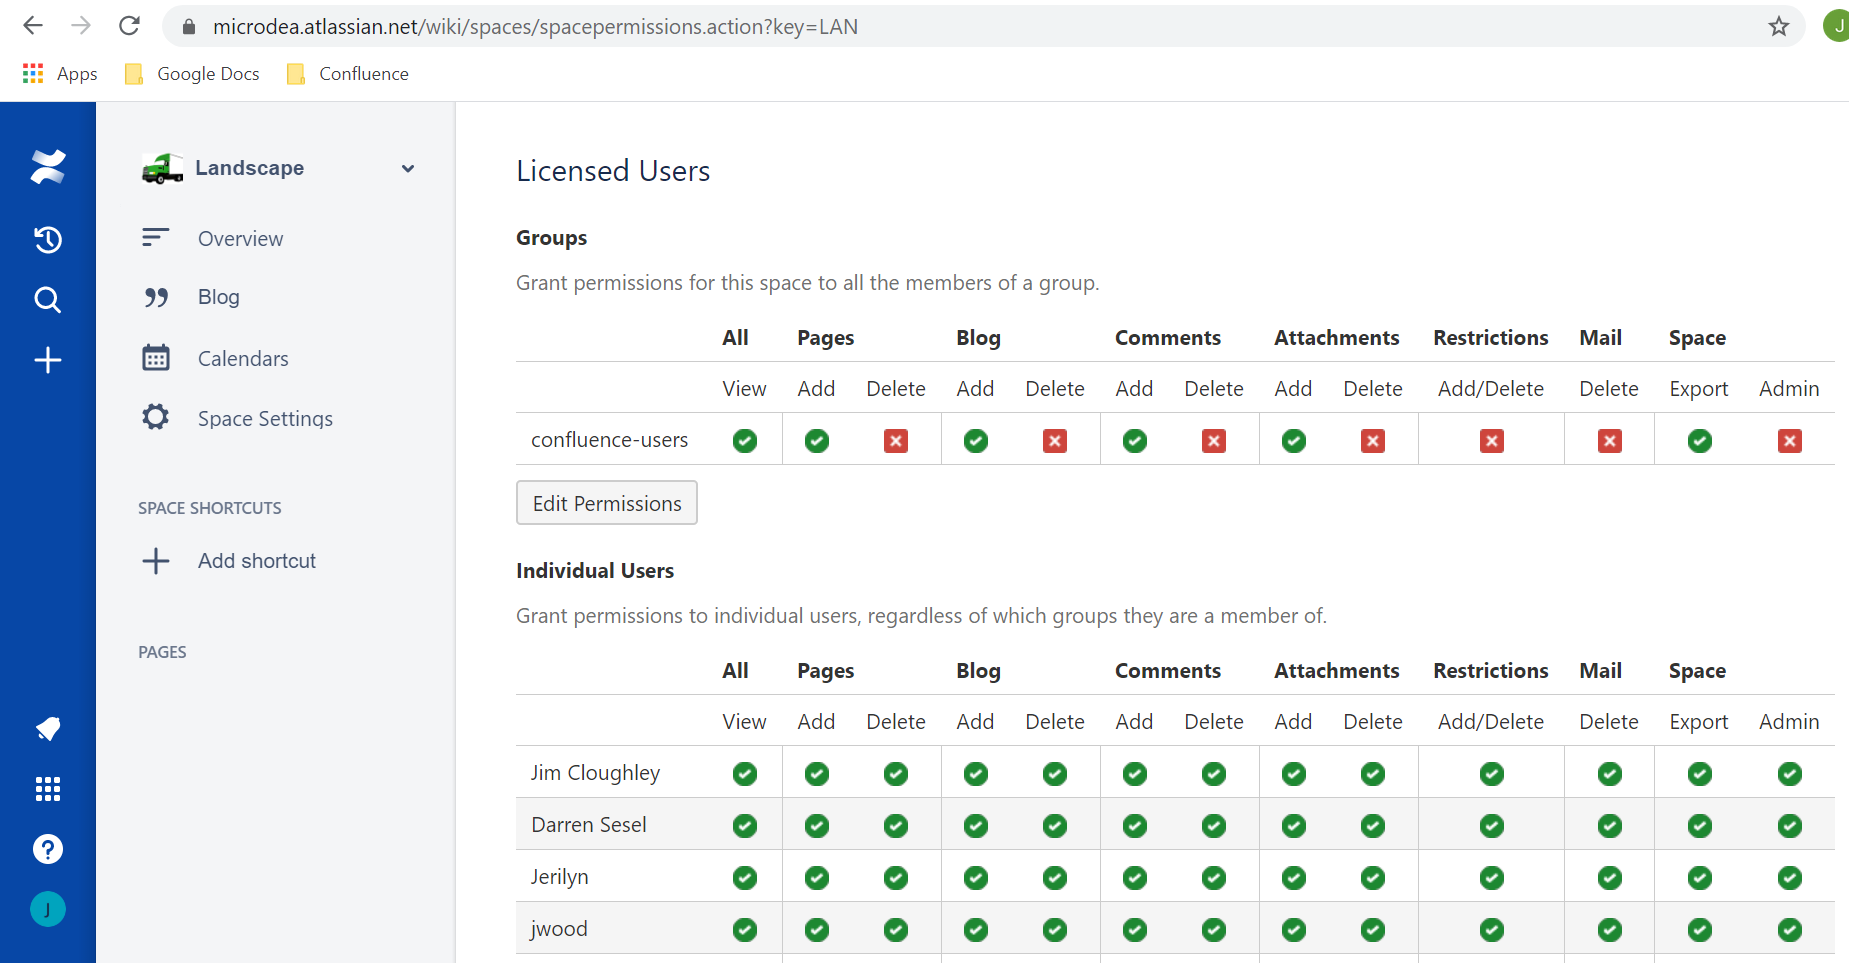Image resolution: width=1849 pixels, height=963 pixels.
Task: Click the Edit Permissions button
Action: pos(607,503)
